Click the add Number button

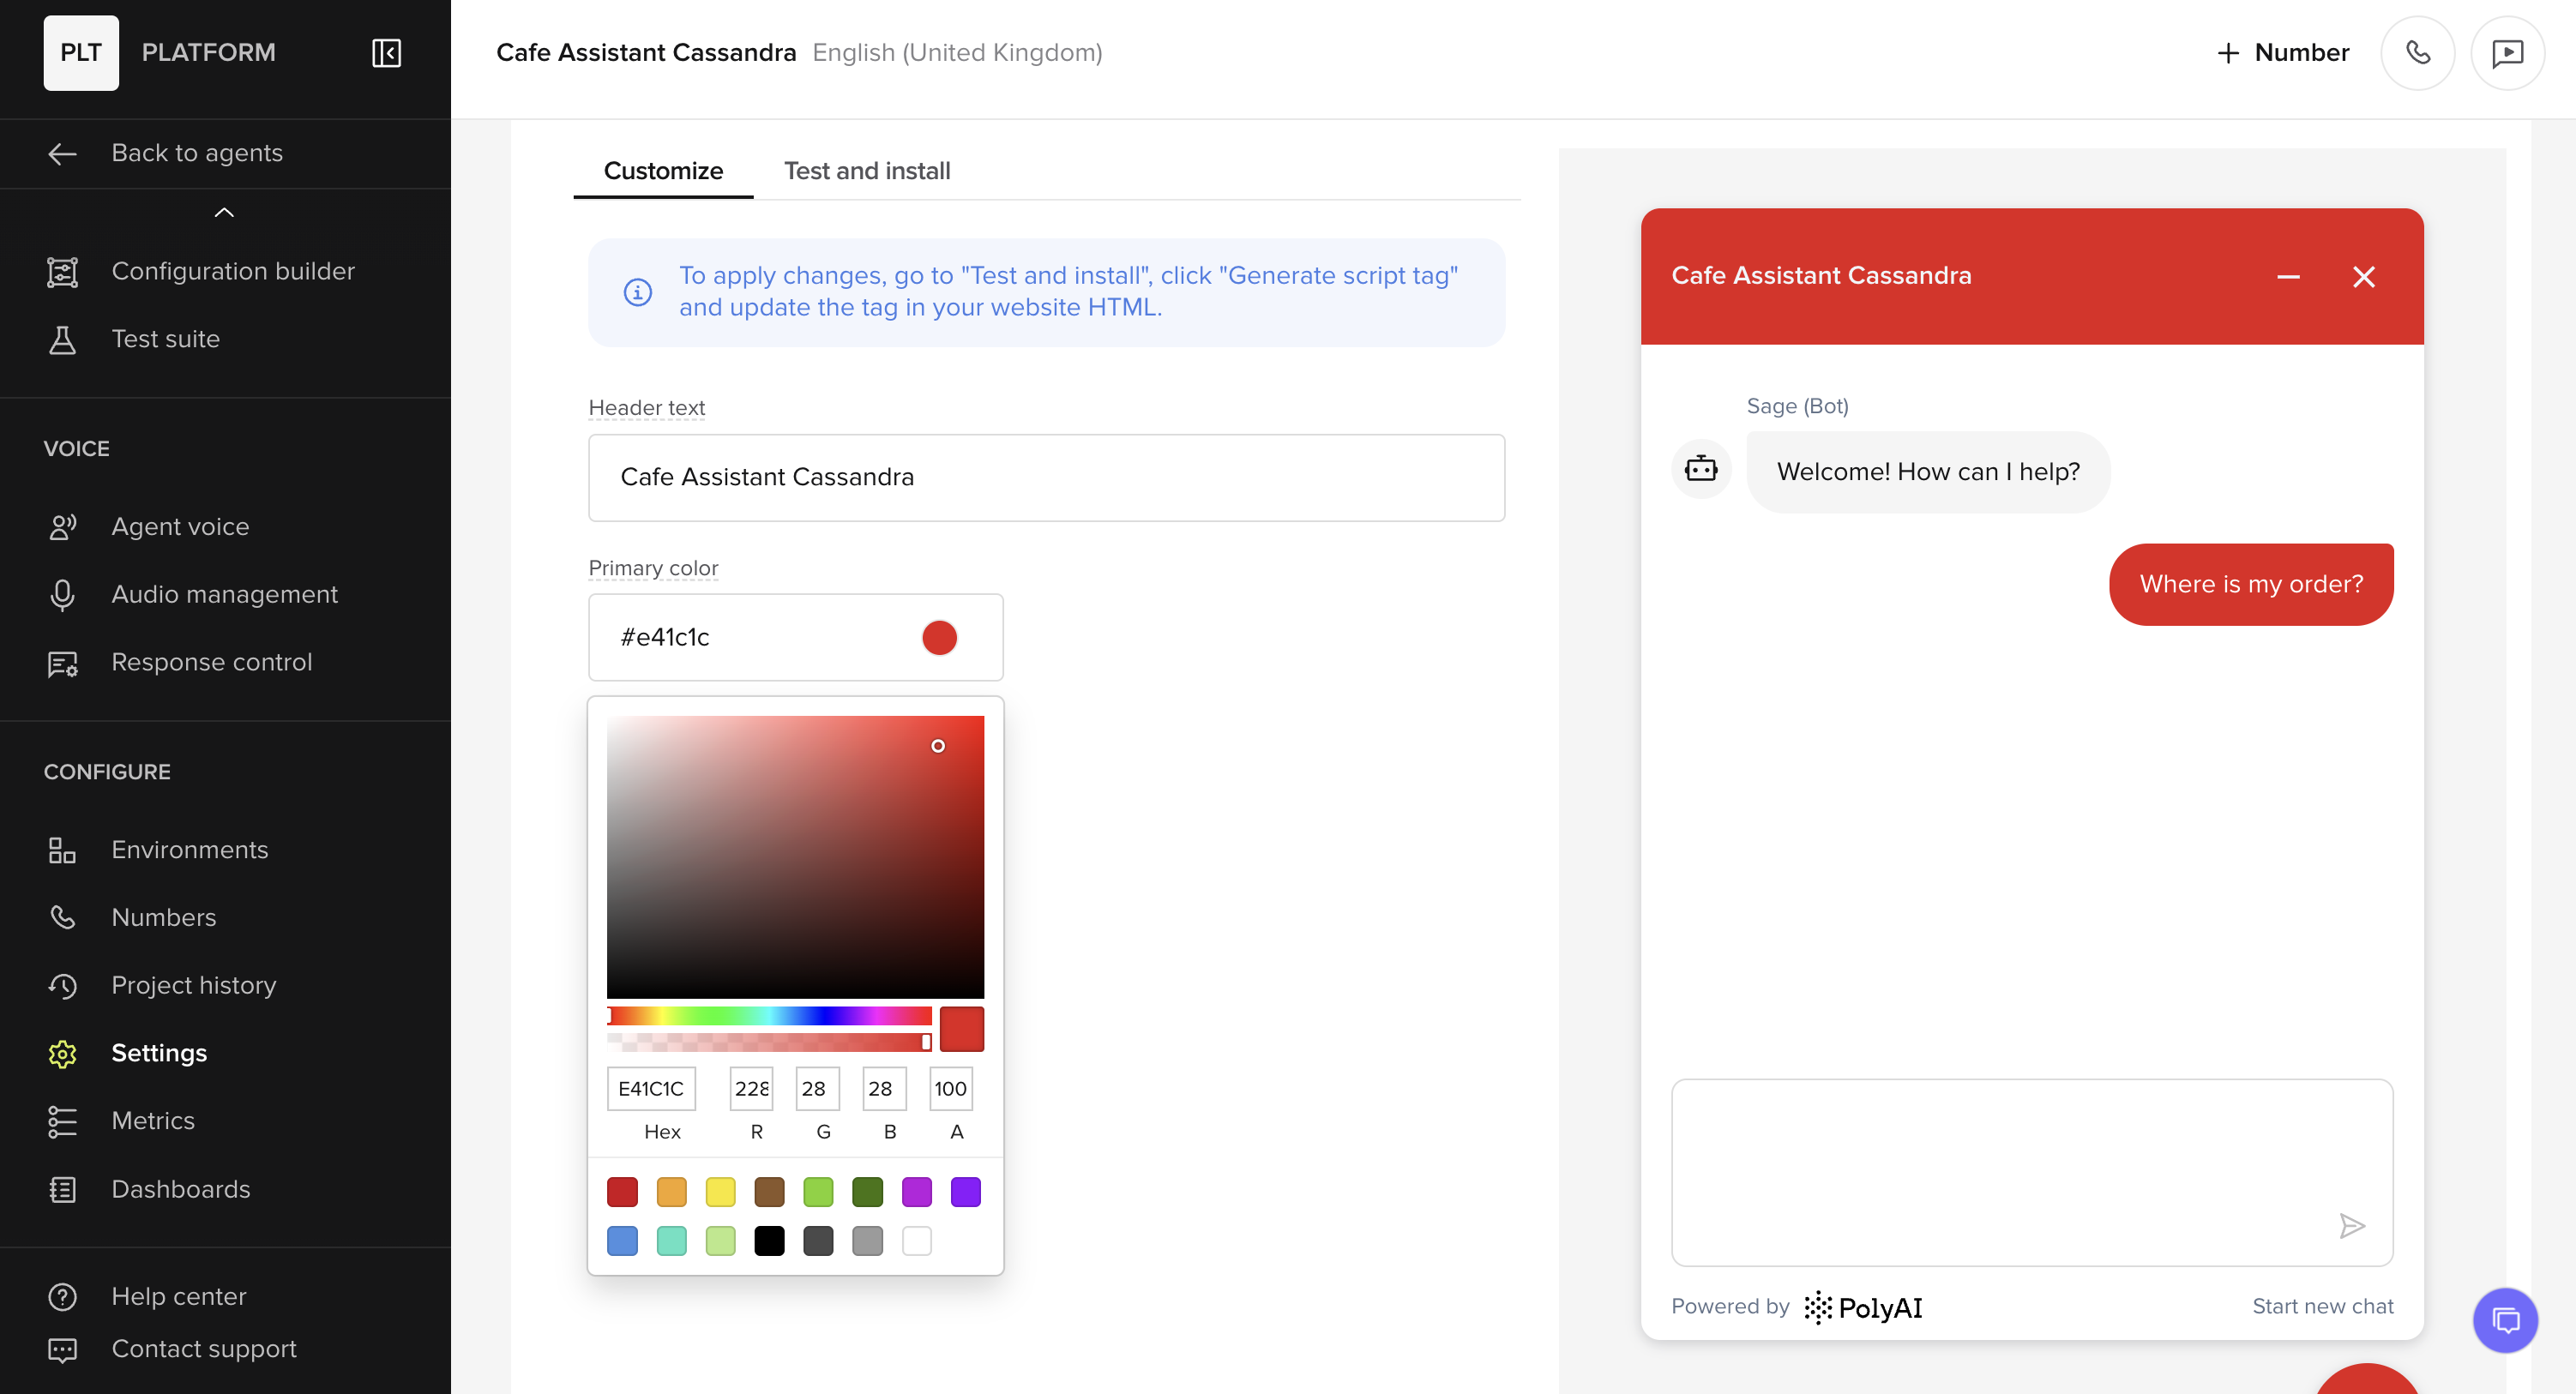[2283, 53]
